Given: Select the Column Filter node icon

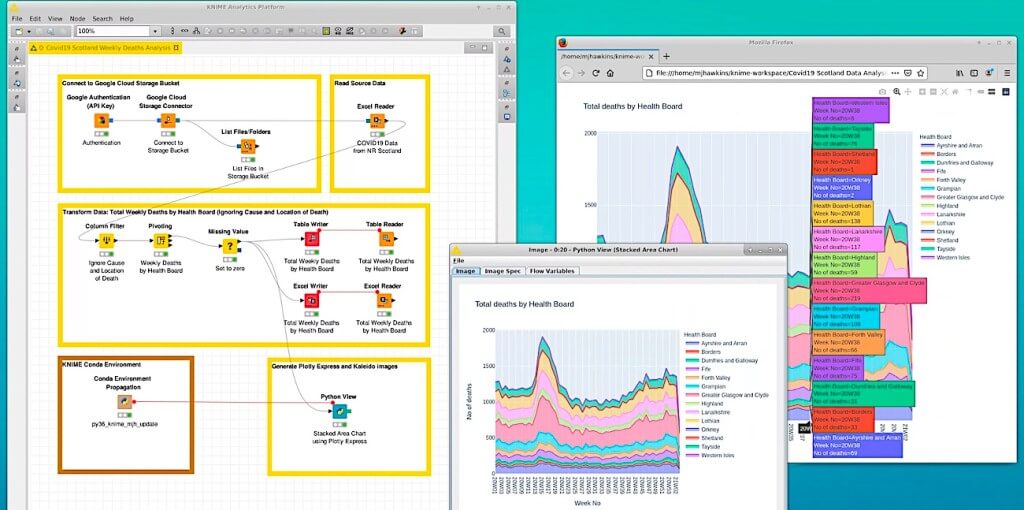Looking at the screenshot, I should (106, 241).
